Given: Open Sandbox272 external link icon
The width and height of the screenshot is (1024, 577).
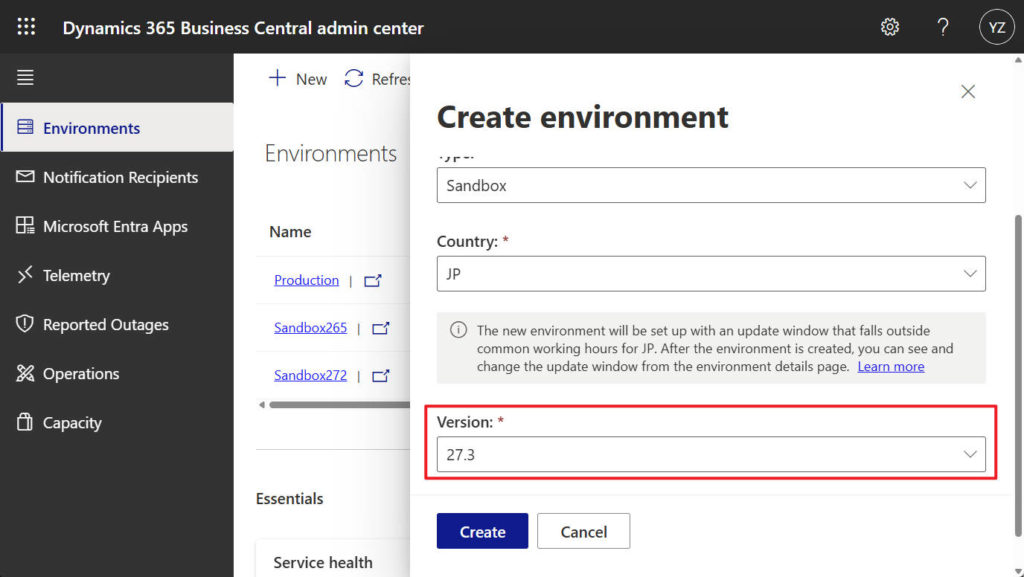Looking at the screenshot, I should pos(380,376).
